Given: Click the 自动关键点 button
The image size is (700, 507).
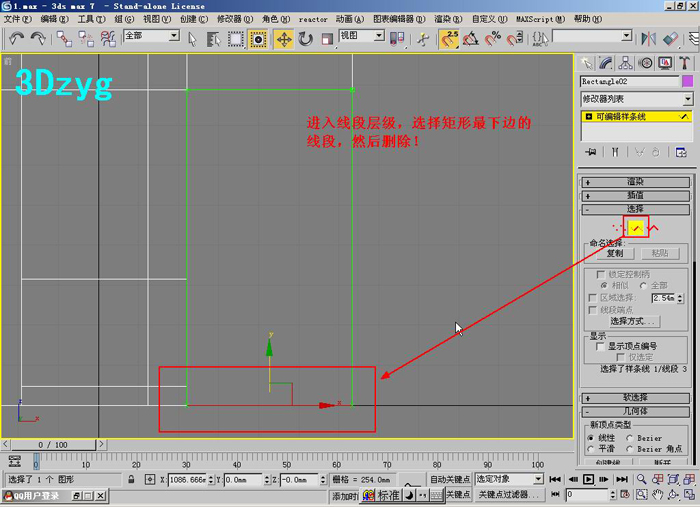Looking at the screenshot, I should tap(450, 479).
